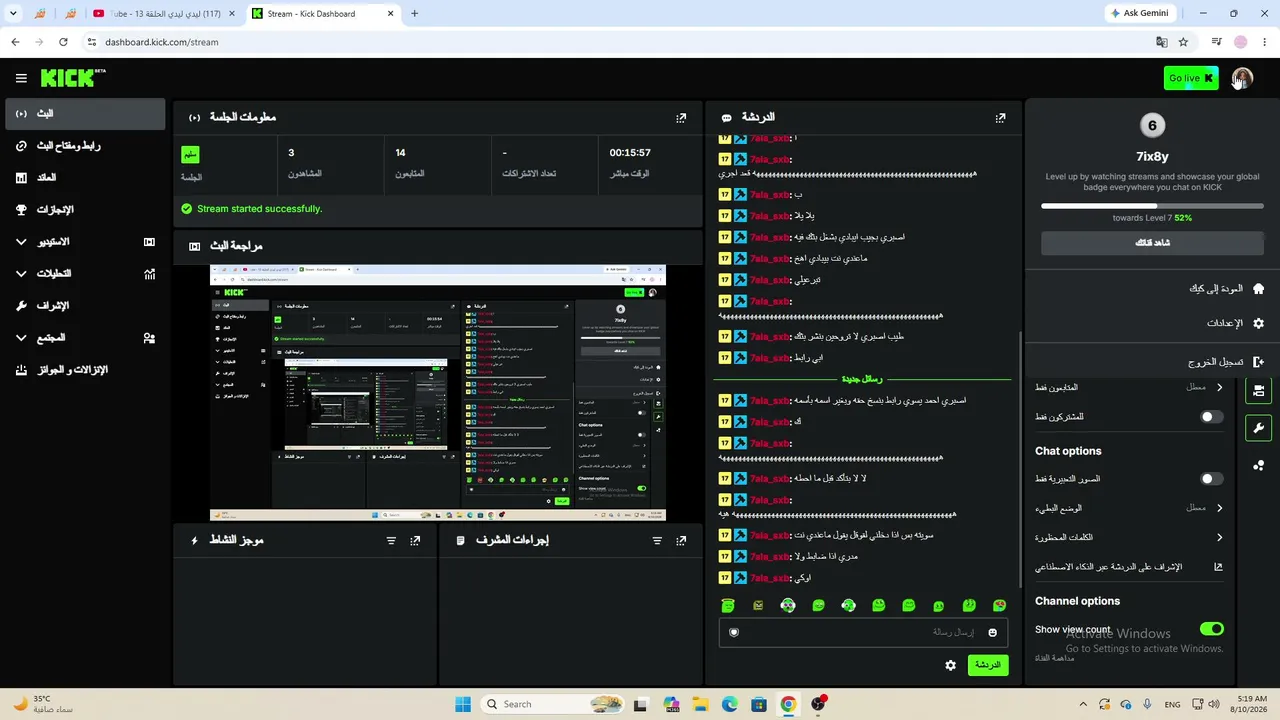Open slow mode options
1280x720 pixels.
click(x=1129, y=508)
